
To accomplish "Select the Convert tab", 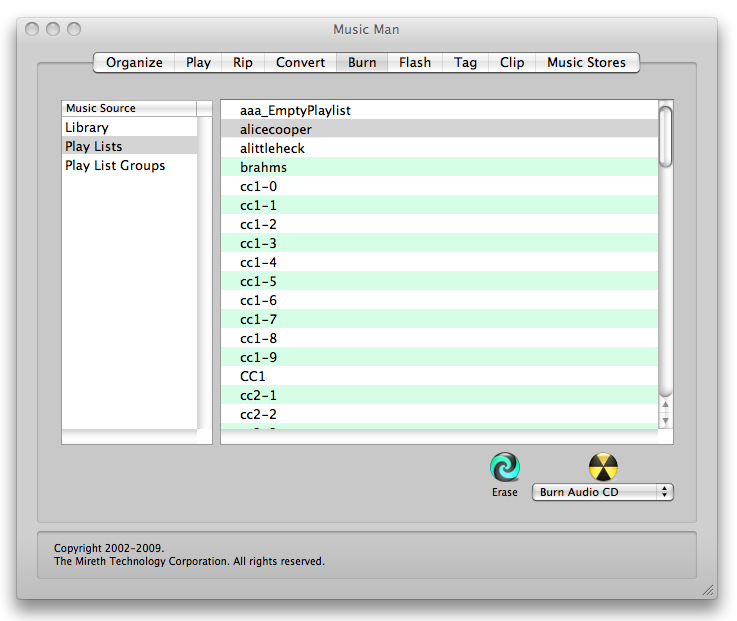I will tap(300, 62).
